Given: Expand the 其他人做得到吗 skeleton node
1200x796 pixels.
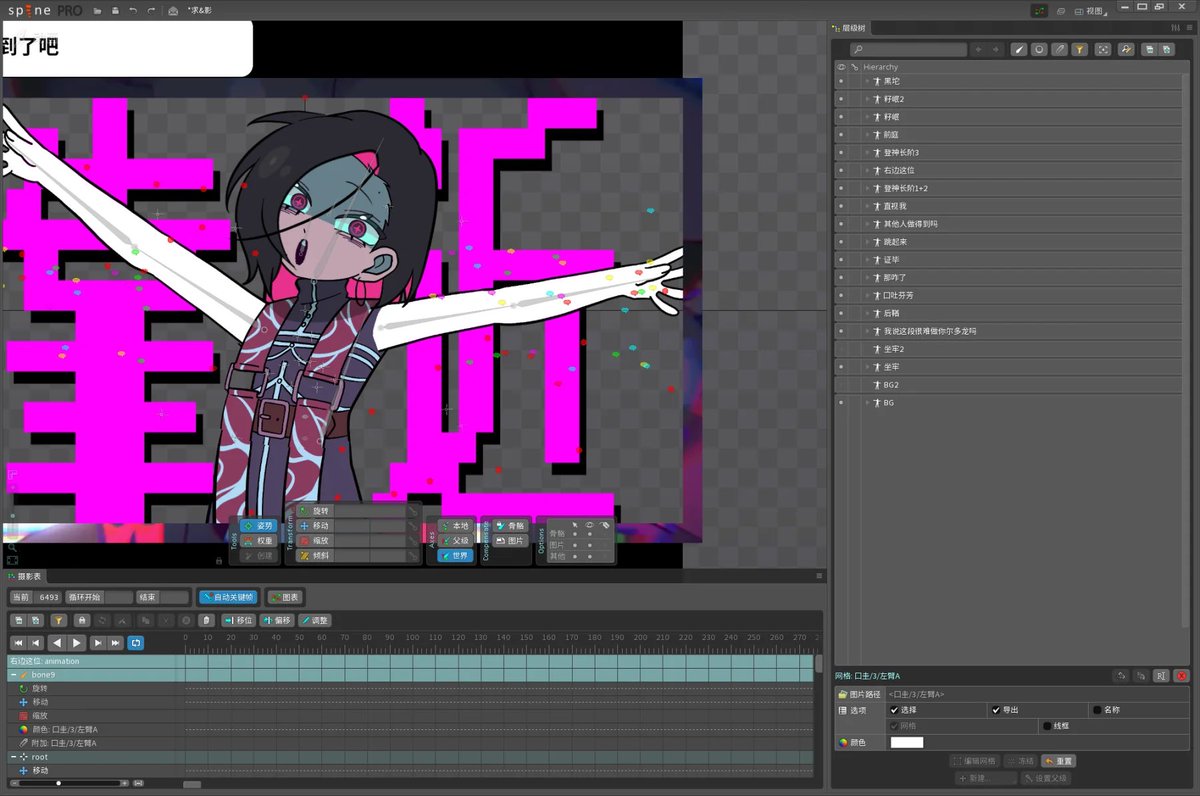Looking at the screenshot, I should [x=867, y=224].
